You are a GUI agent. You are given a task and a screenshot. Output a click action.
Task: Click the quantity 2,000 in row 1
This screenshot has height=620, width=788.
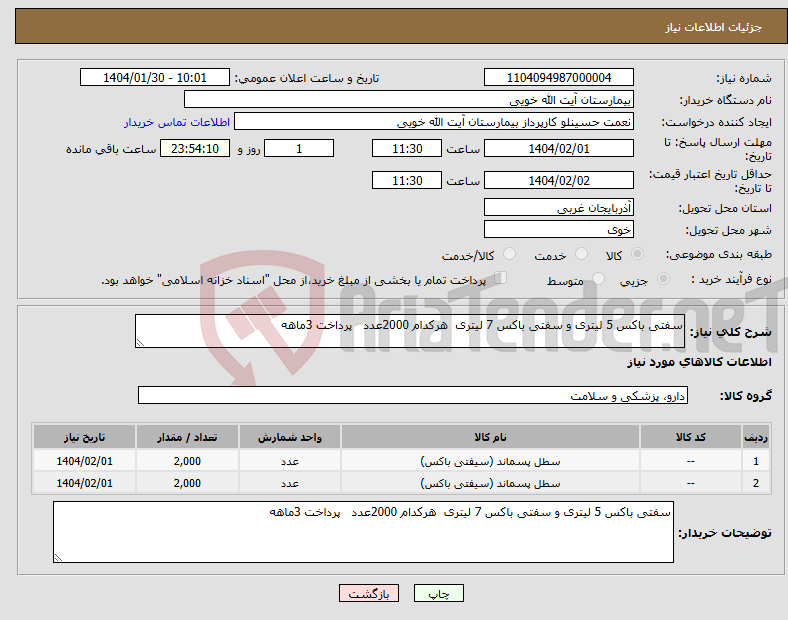187,461
